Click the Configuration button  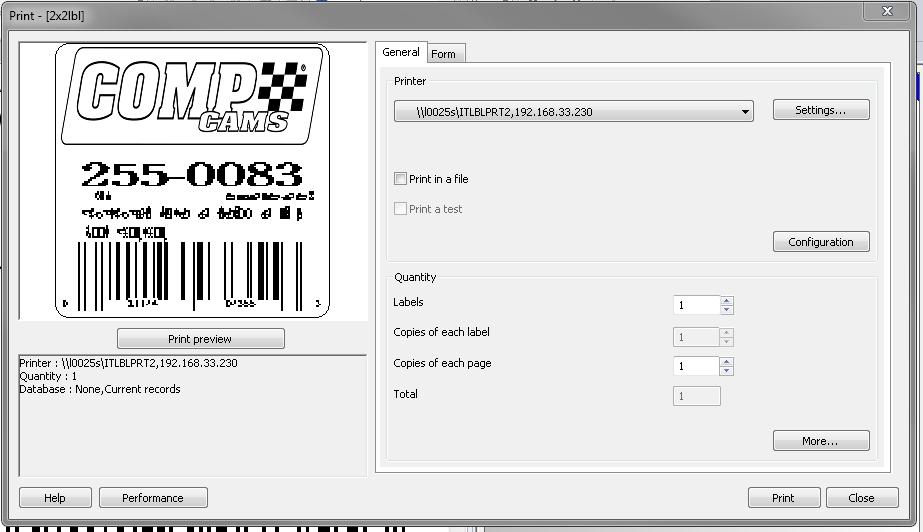821,242
